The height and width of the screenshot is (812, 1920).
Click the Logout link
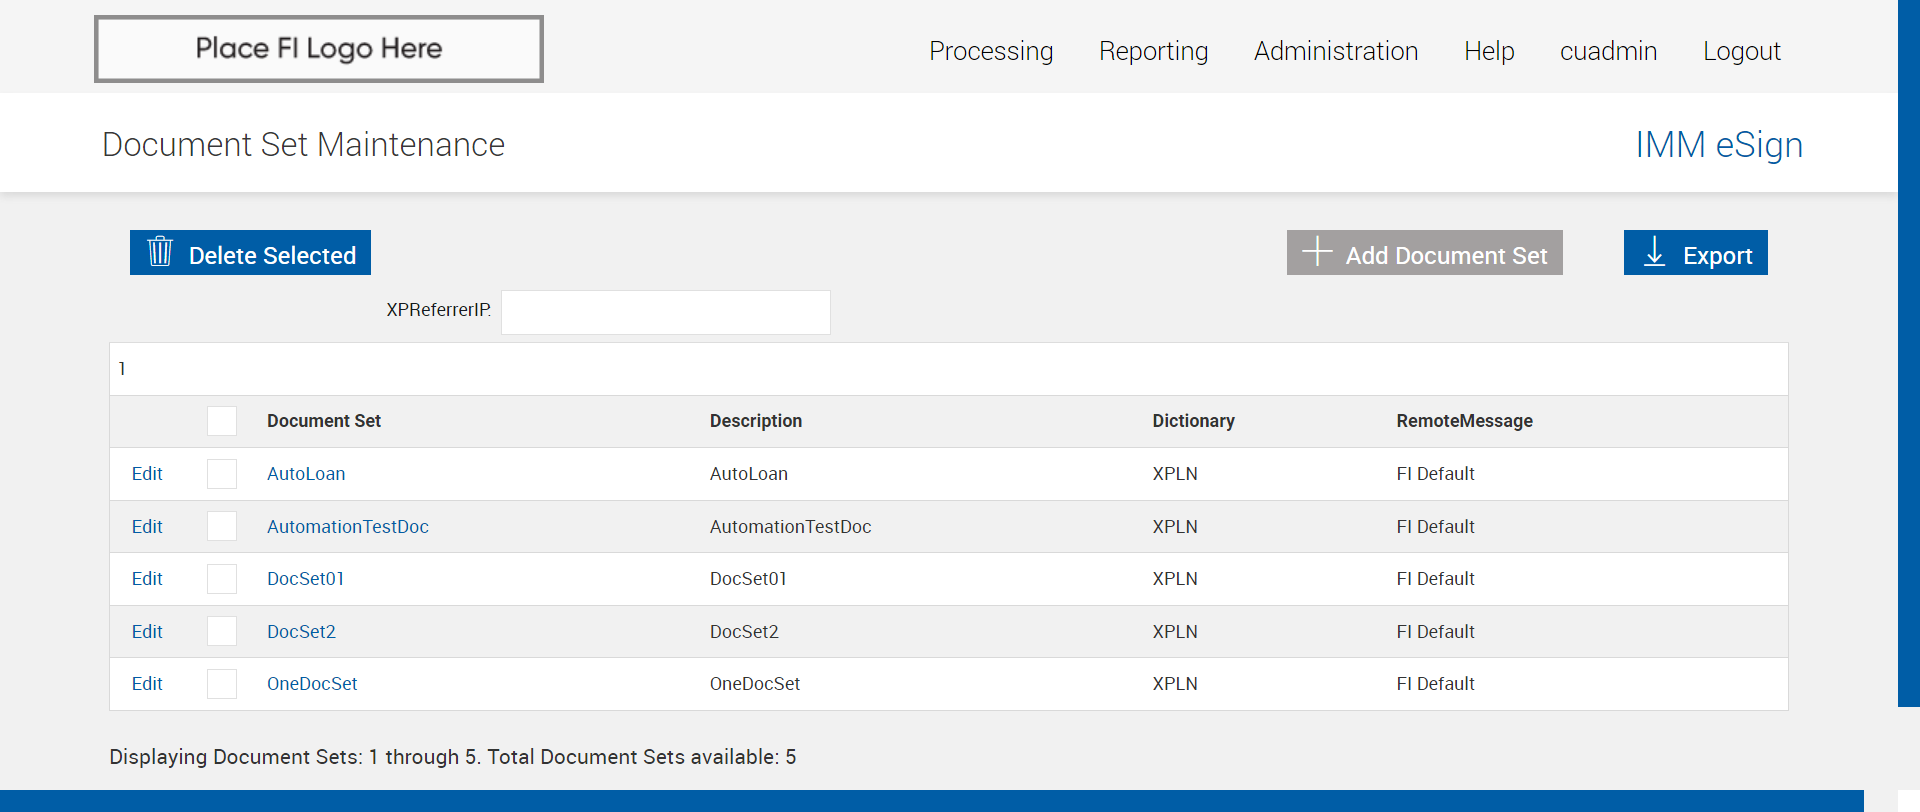pos(1742,51)
